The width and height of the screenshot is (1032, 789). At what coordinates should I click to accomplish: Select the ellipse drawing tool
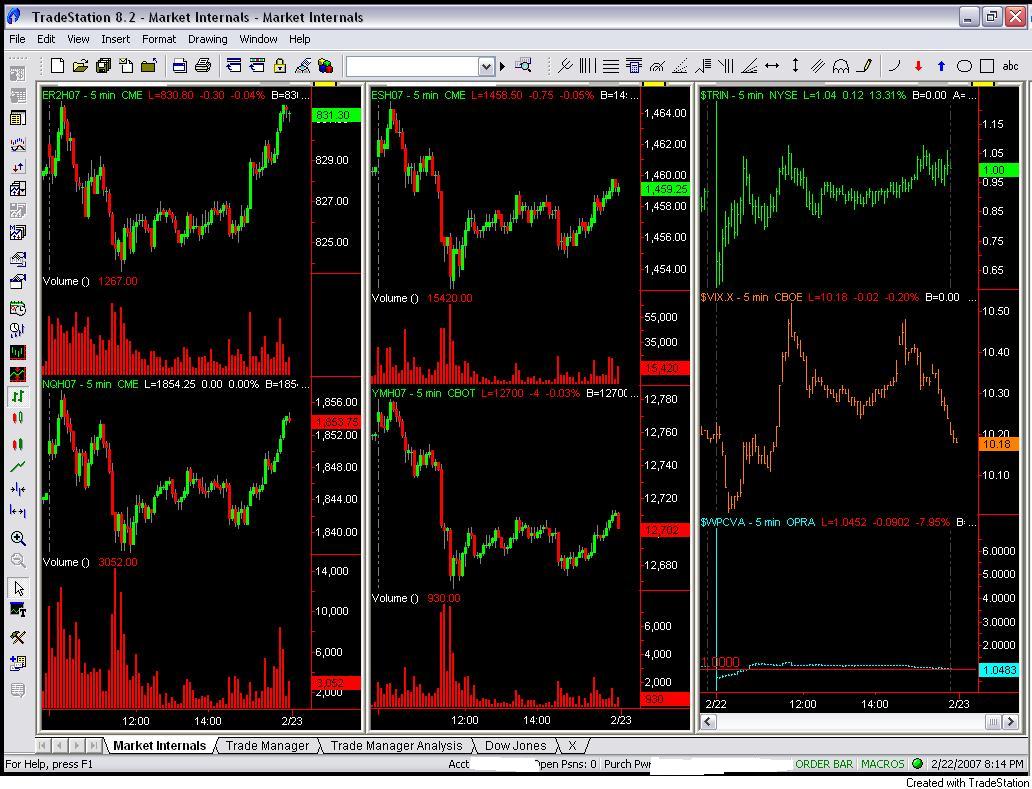coord(964,66)
